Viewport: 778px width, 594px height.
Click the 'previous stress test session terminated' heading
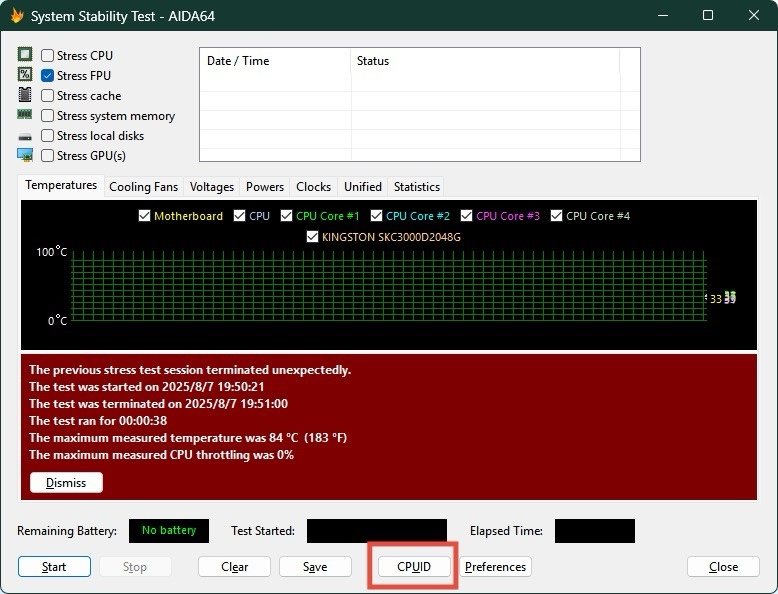tap(190, 370)
